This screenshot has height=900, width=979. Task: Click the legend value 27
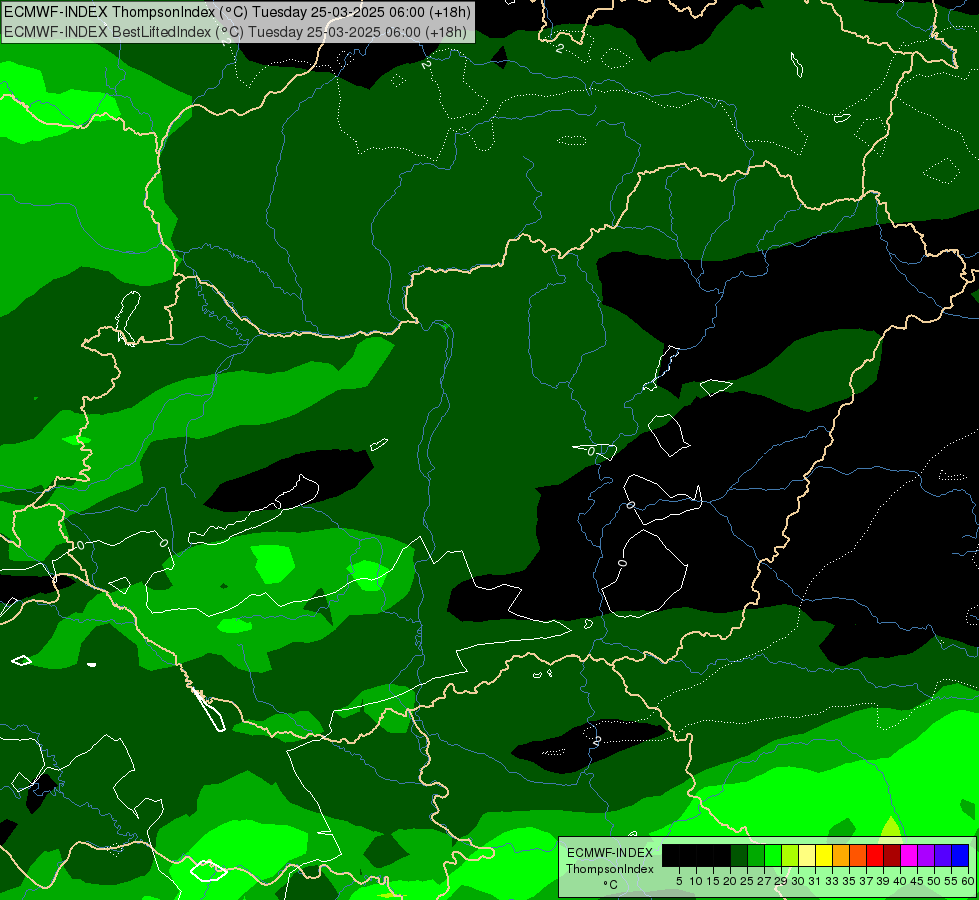tap(764, 881)
